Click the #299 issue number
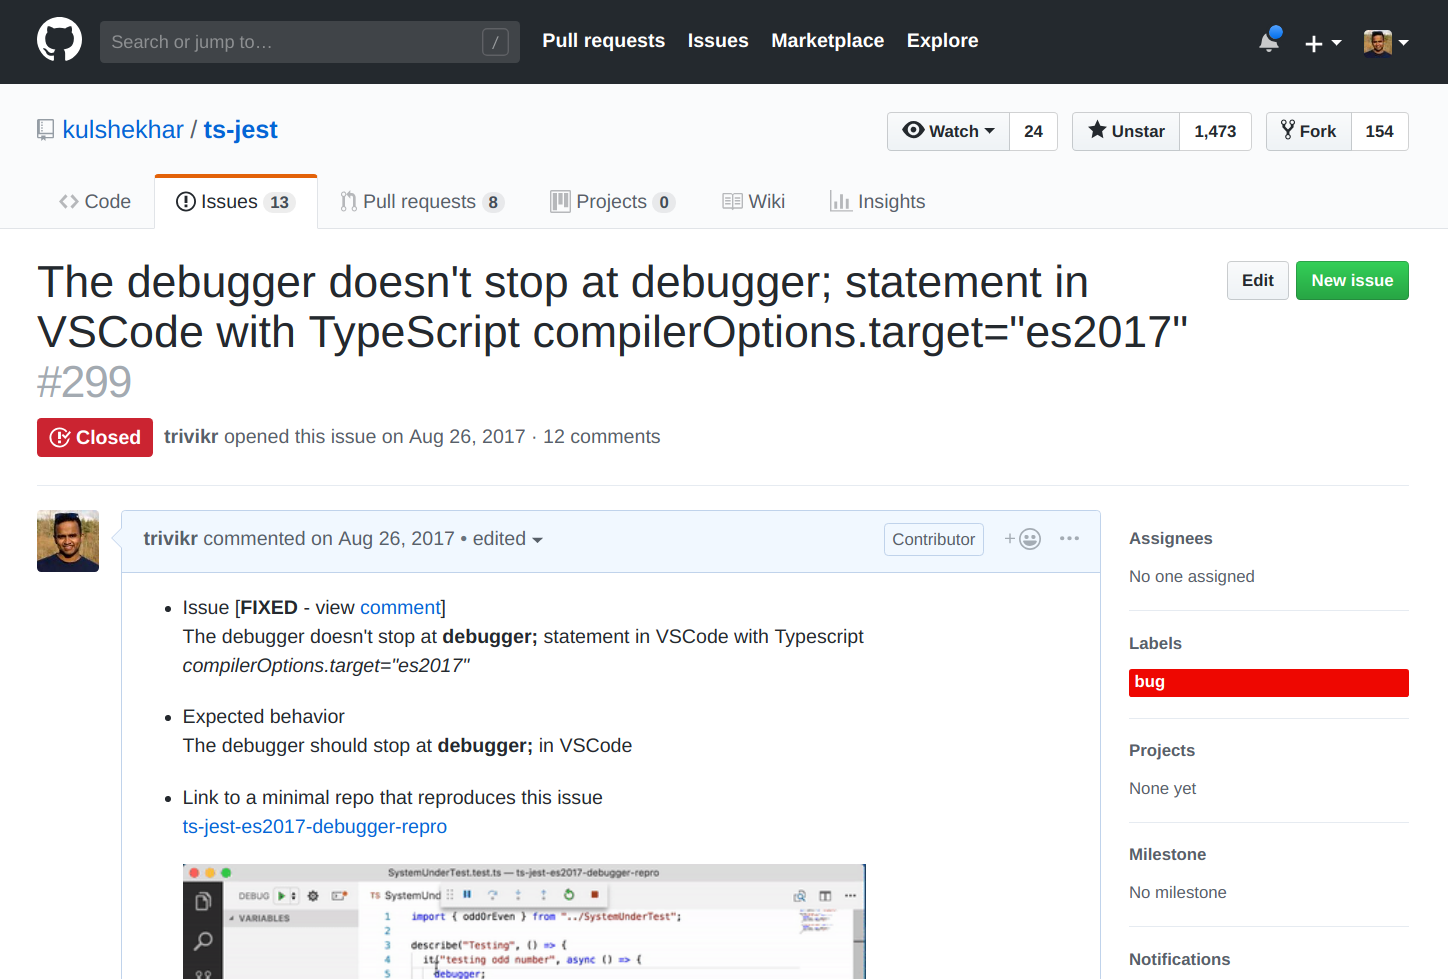The height and width of the screenshot is (979, 1448). [x=84, y=382]
